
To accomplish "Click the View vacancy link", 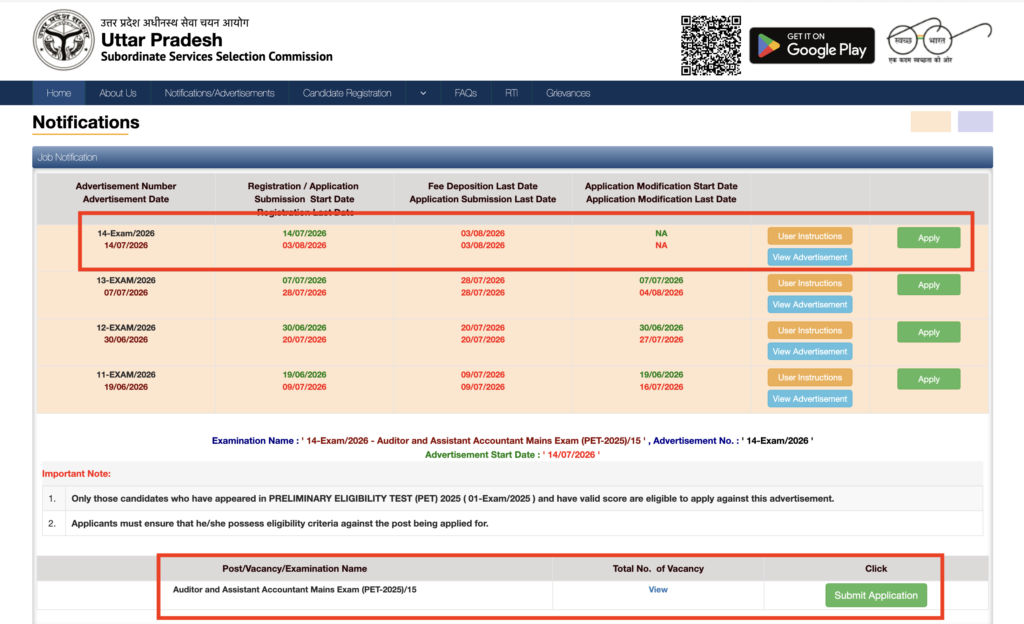I will [x=658, y=589].
